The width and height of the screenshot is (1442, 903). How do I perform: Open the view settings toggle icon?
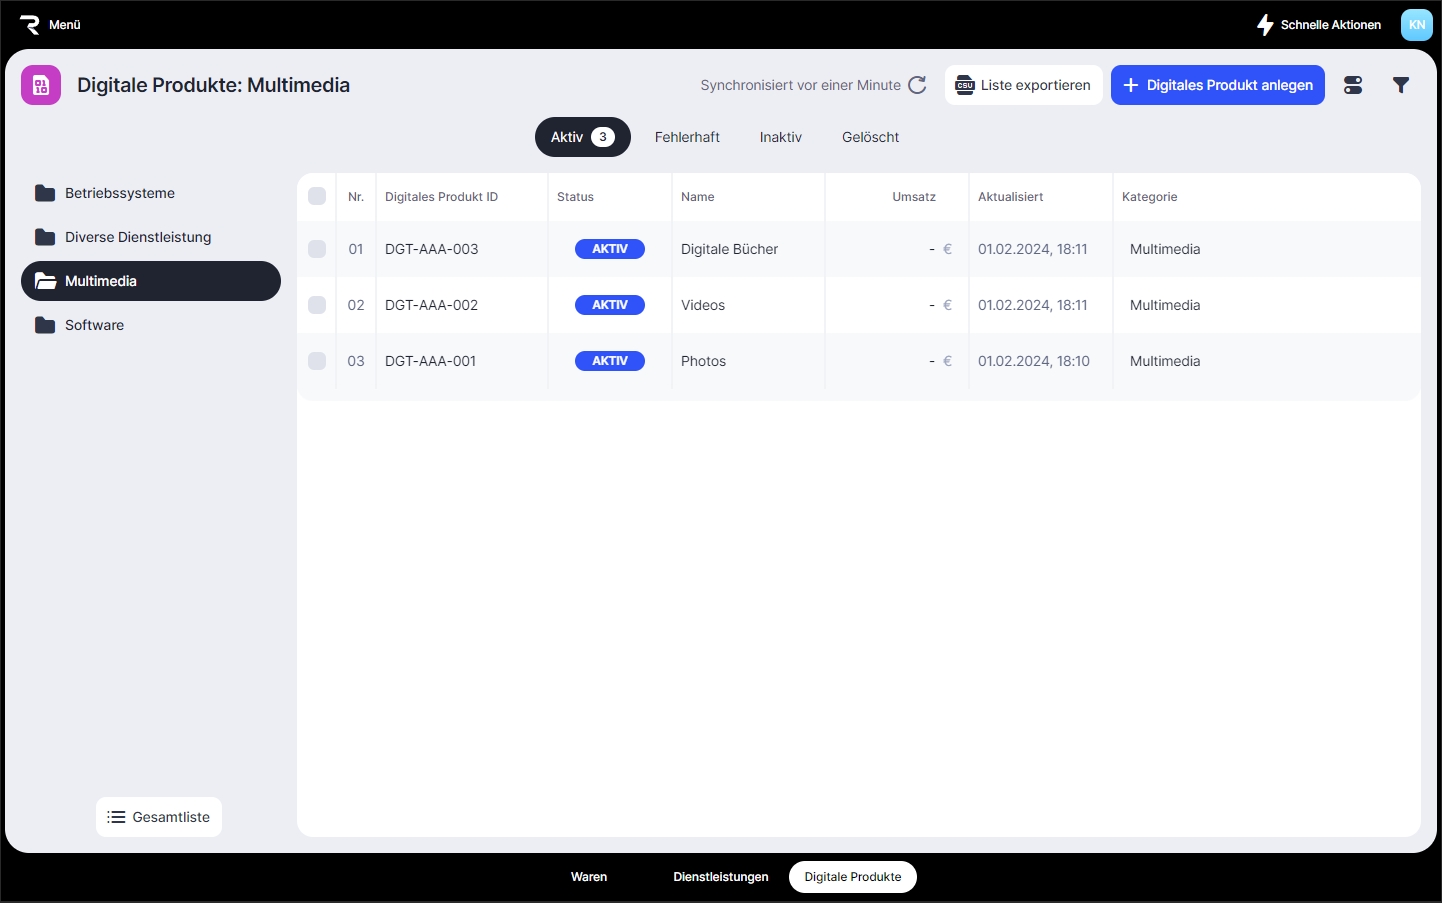click(x=1353, y=85)
